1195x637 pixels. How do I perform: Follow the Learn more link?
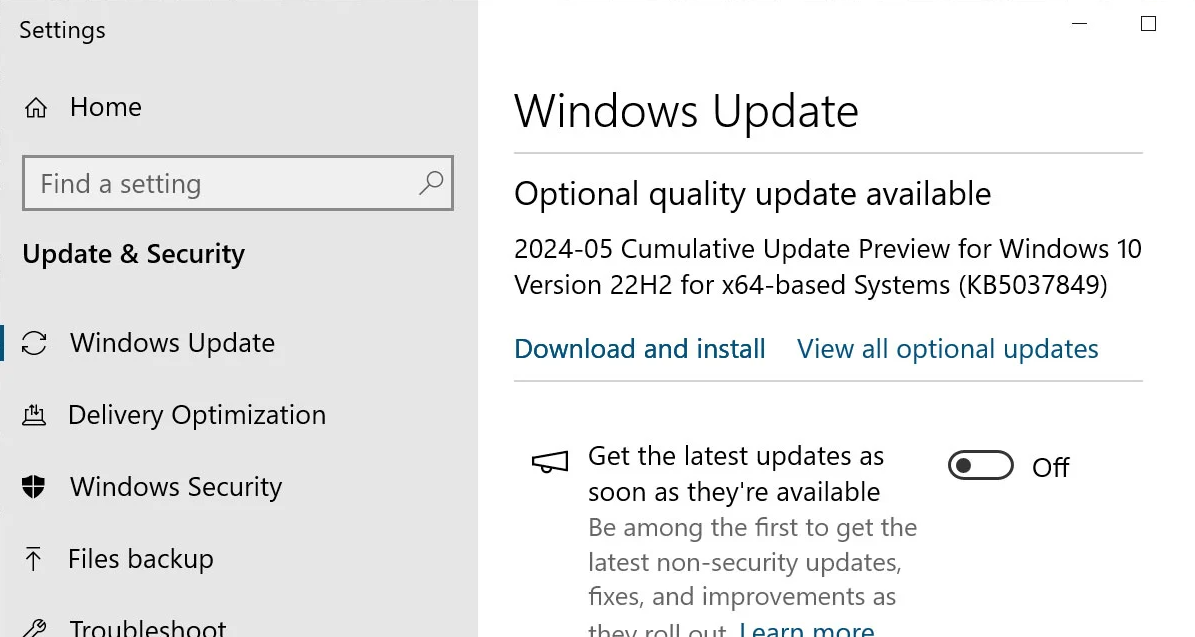[x=806, y=630]
